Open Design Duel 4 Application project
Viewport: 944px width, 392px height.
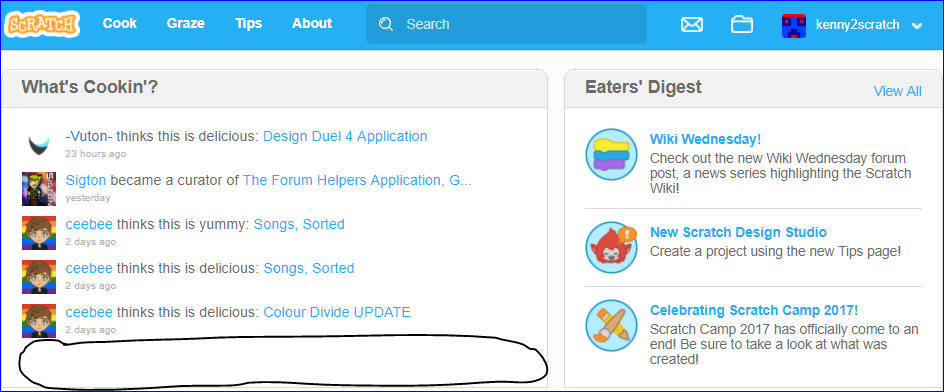click(x=345, y=136)
